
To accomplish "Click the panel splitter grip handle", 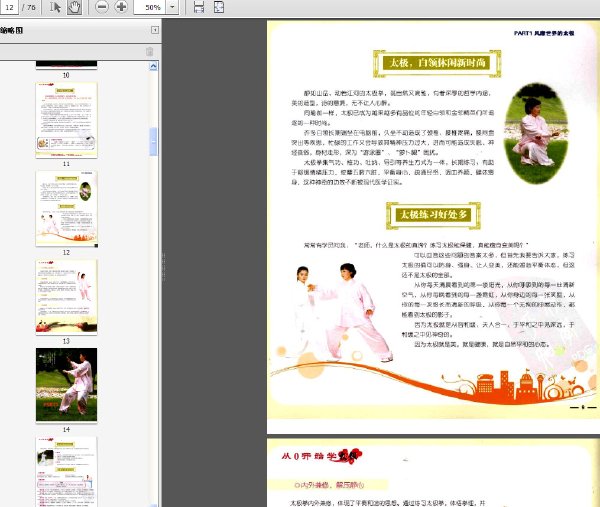I will 164,267.
